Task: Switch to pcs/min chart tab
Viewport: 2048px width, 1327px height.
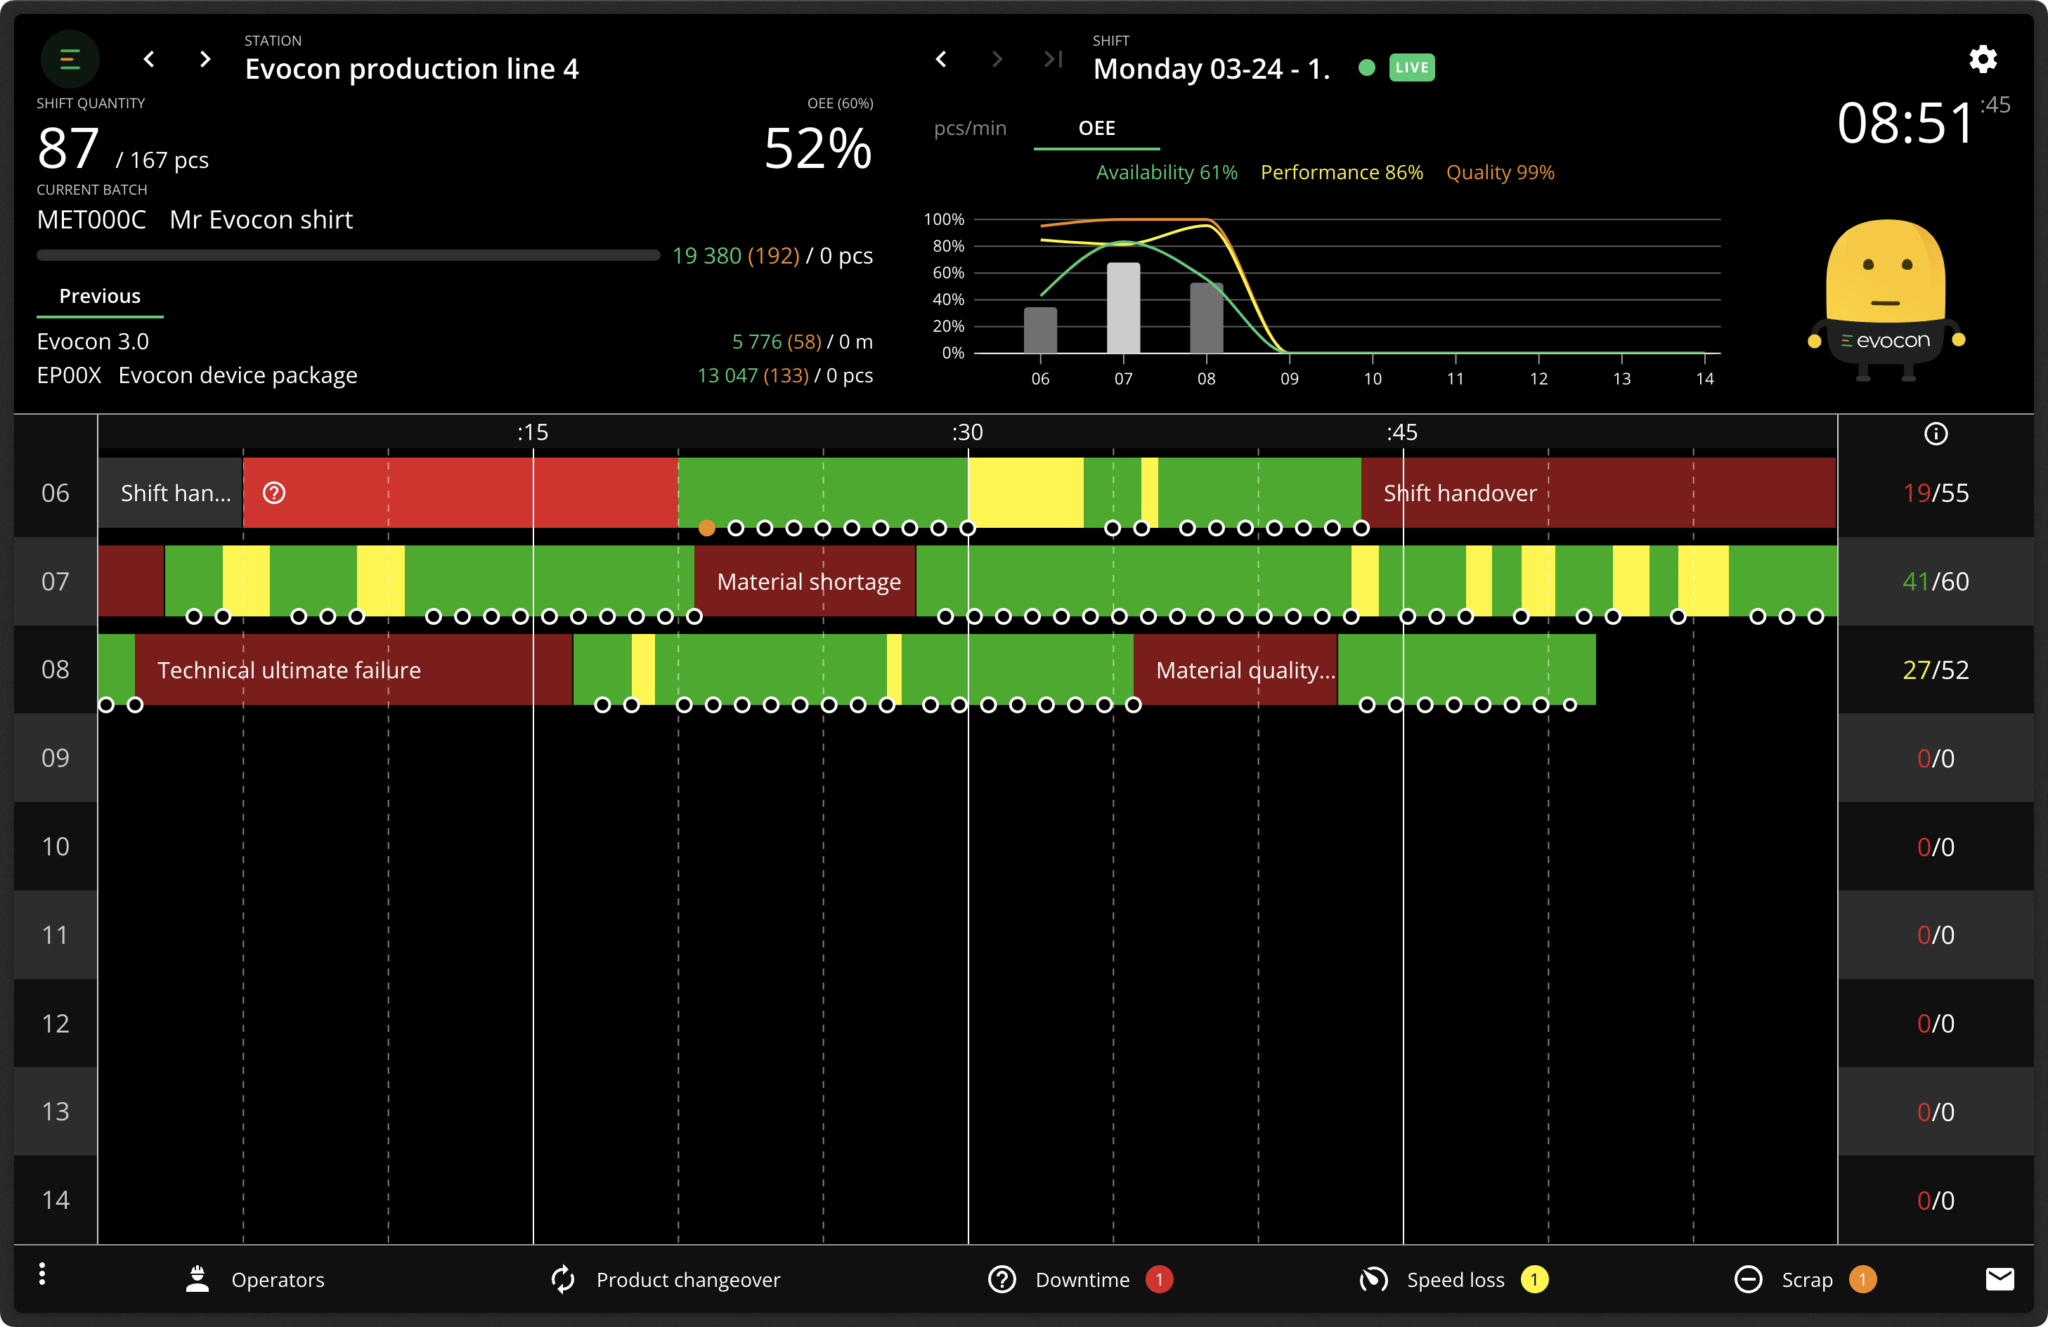Action: click(x=970, y=128)
